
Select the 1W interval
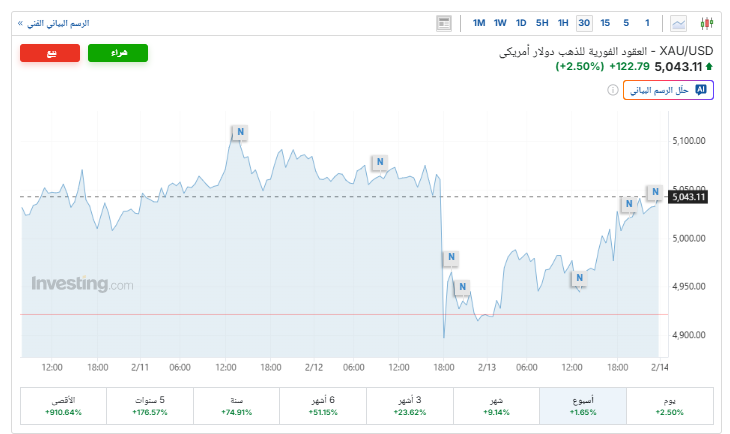(500, 23)
